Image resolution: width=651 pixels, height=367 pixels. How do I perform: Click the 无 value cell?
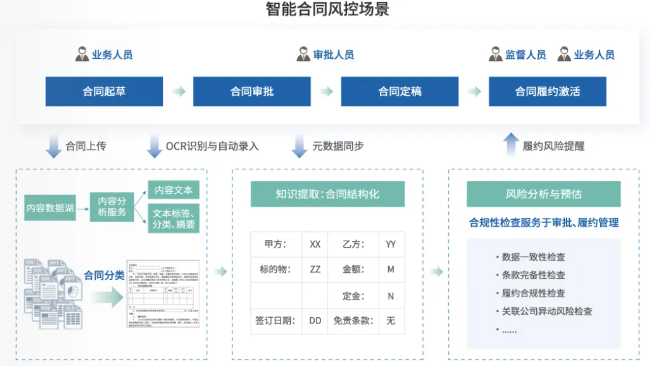tap(391, 321)
